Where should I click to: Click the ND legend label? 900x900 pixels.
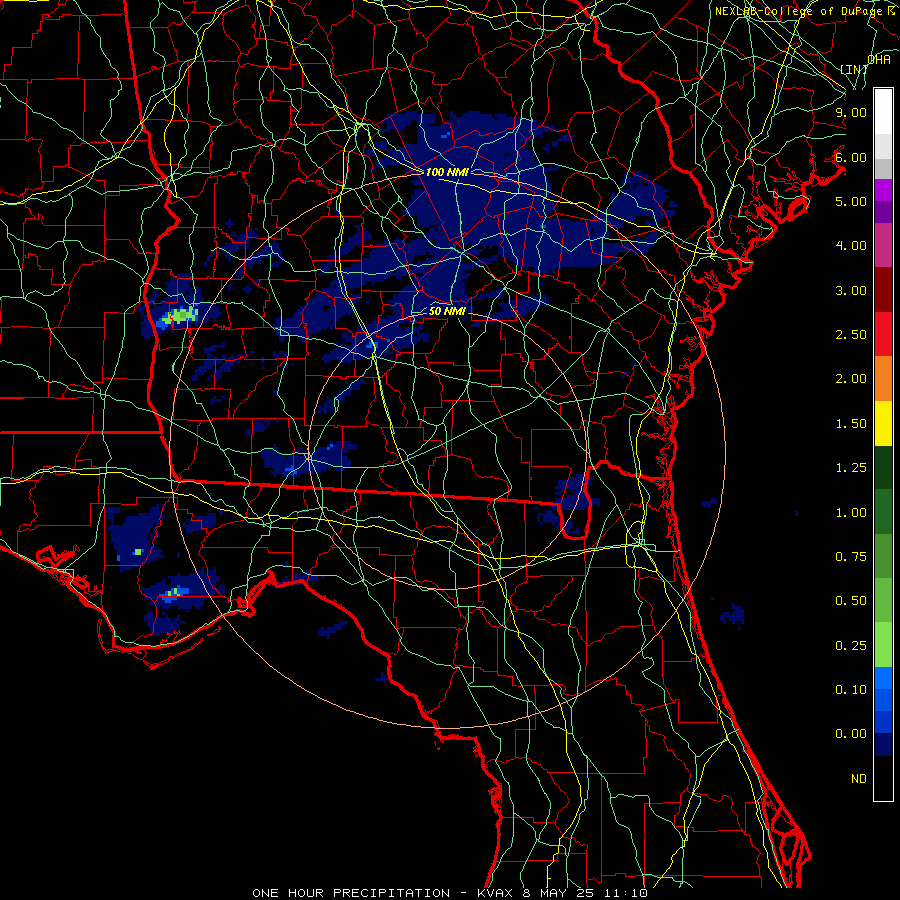859,779
